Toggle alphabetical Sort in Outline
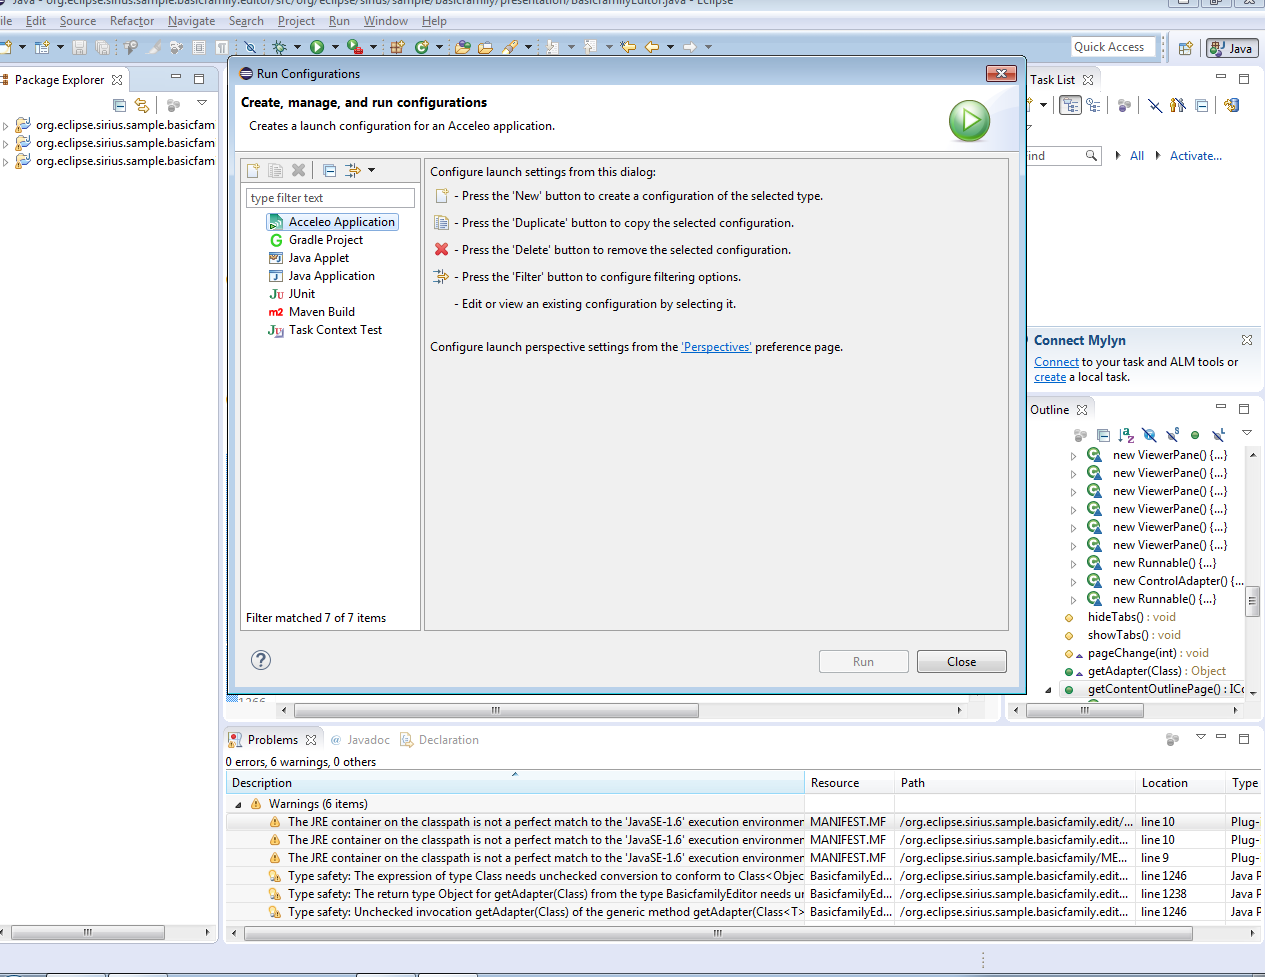This screenshot has height=977, width=1265. tap(1126, 435)
